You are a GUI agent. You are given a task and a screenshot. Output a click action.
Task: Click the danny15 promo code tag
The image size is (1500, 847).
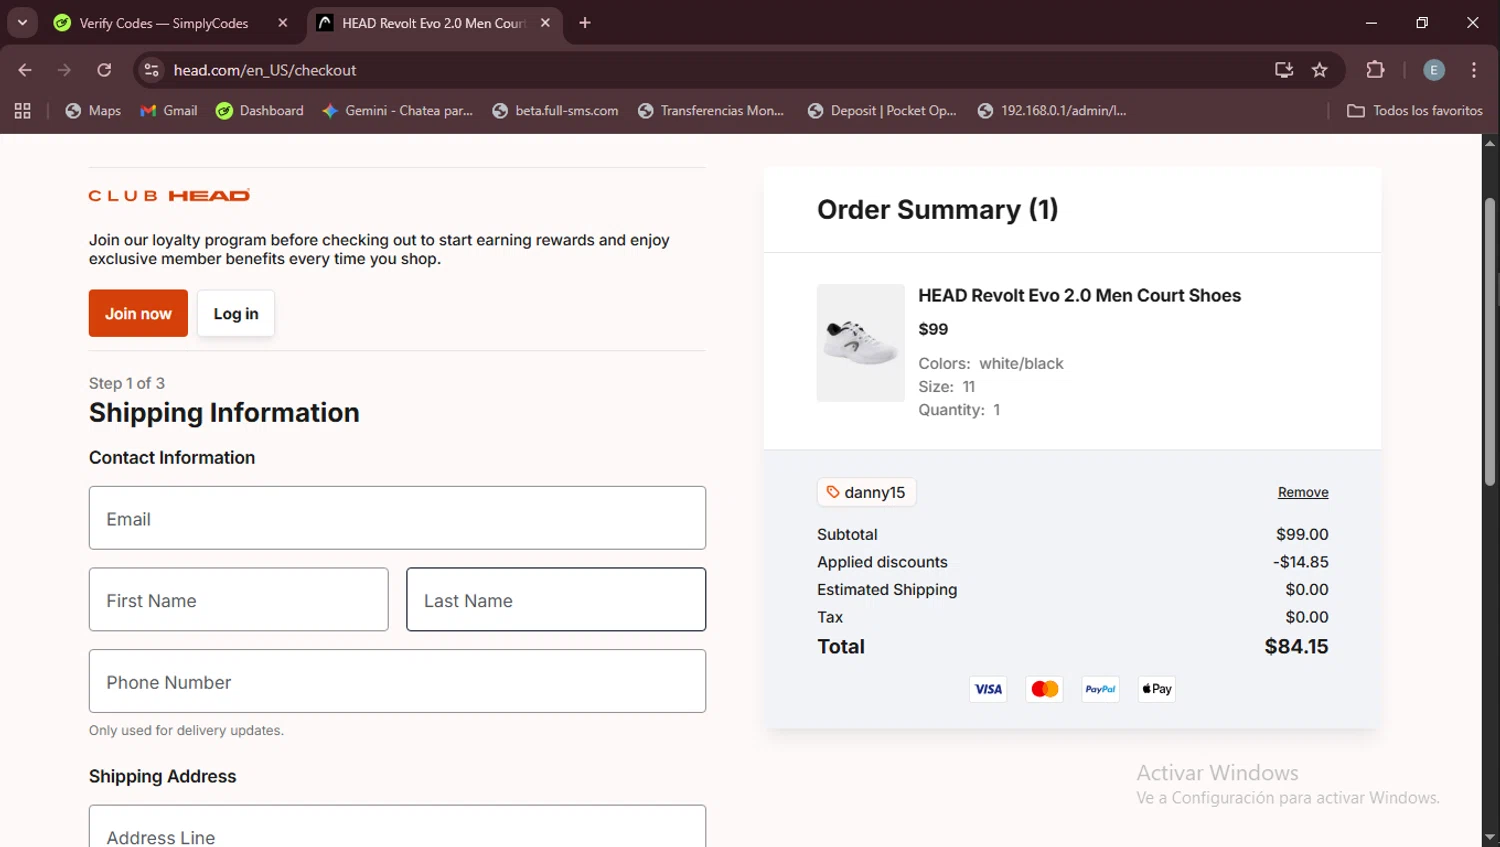tap(867, 492)
